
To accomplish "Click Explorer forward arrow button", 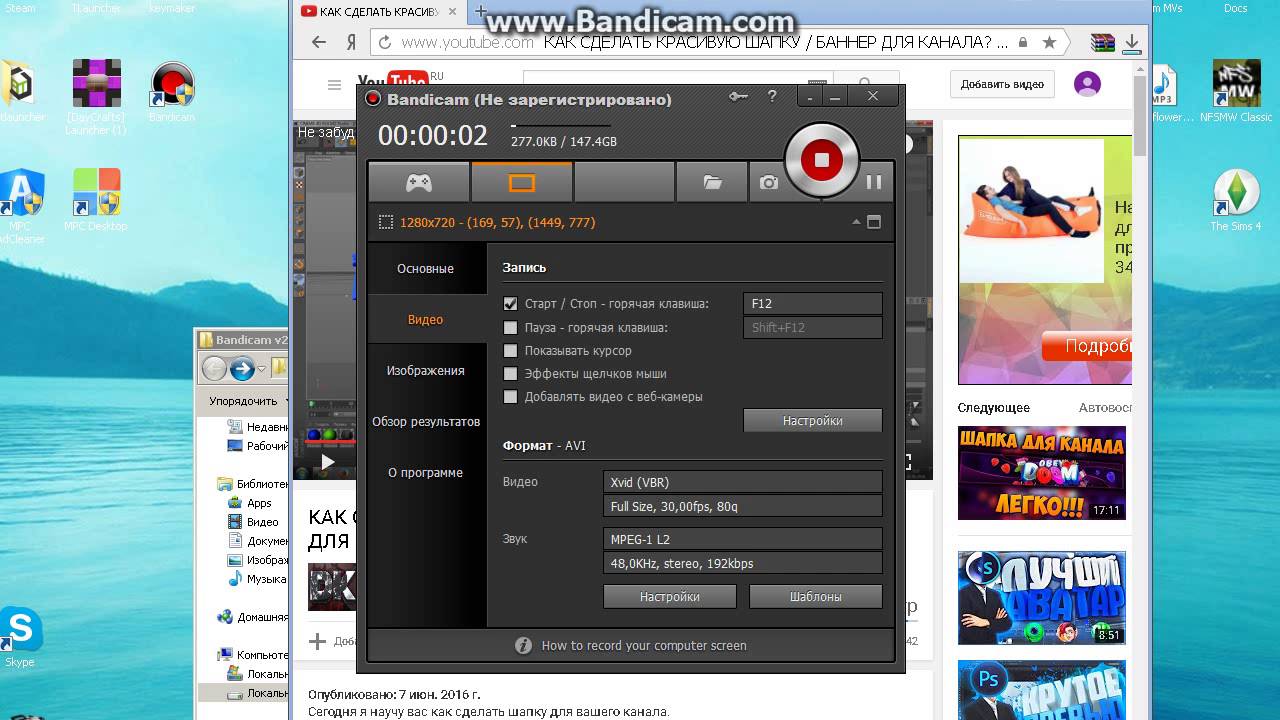I will [x=242, y=369].
